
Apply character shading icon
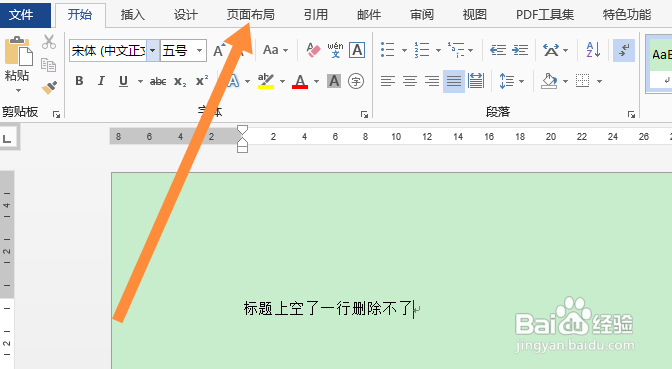pos(334,81)
